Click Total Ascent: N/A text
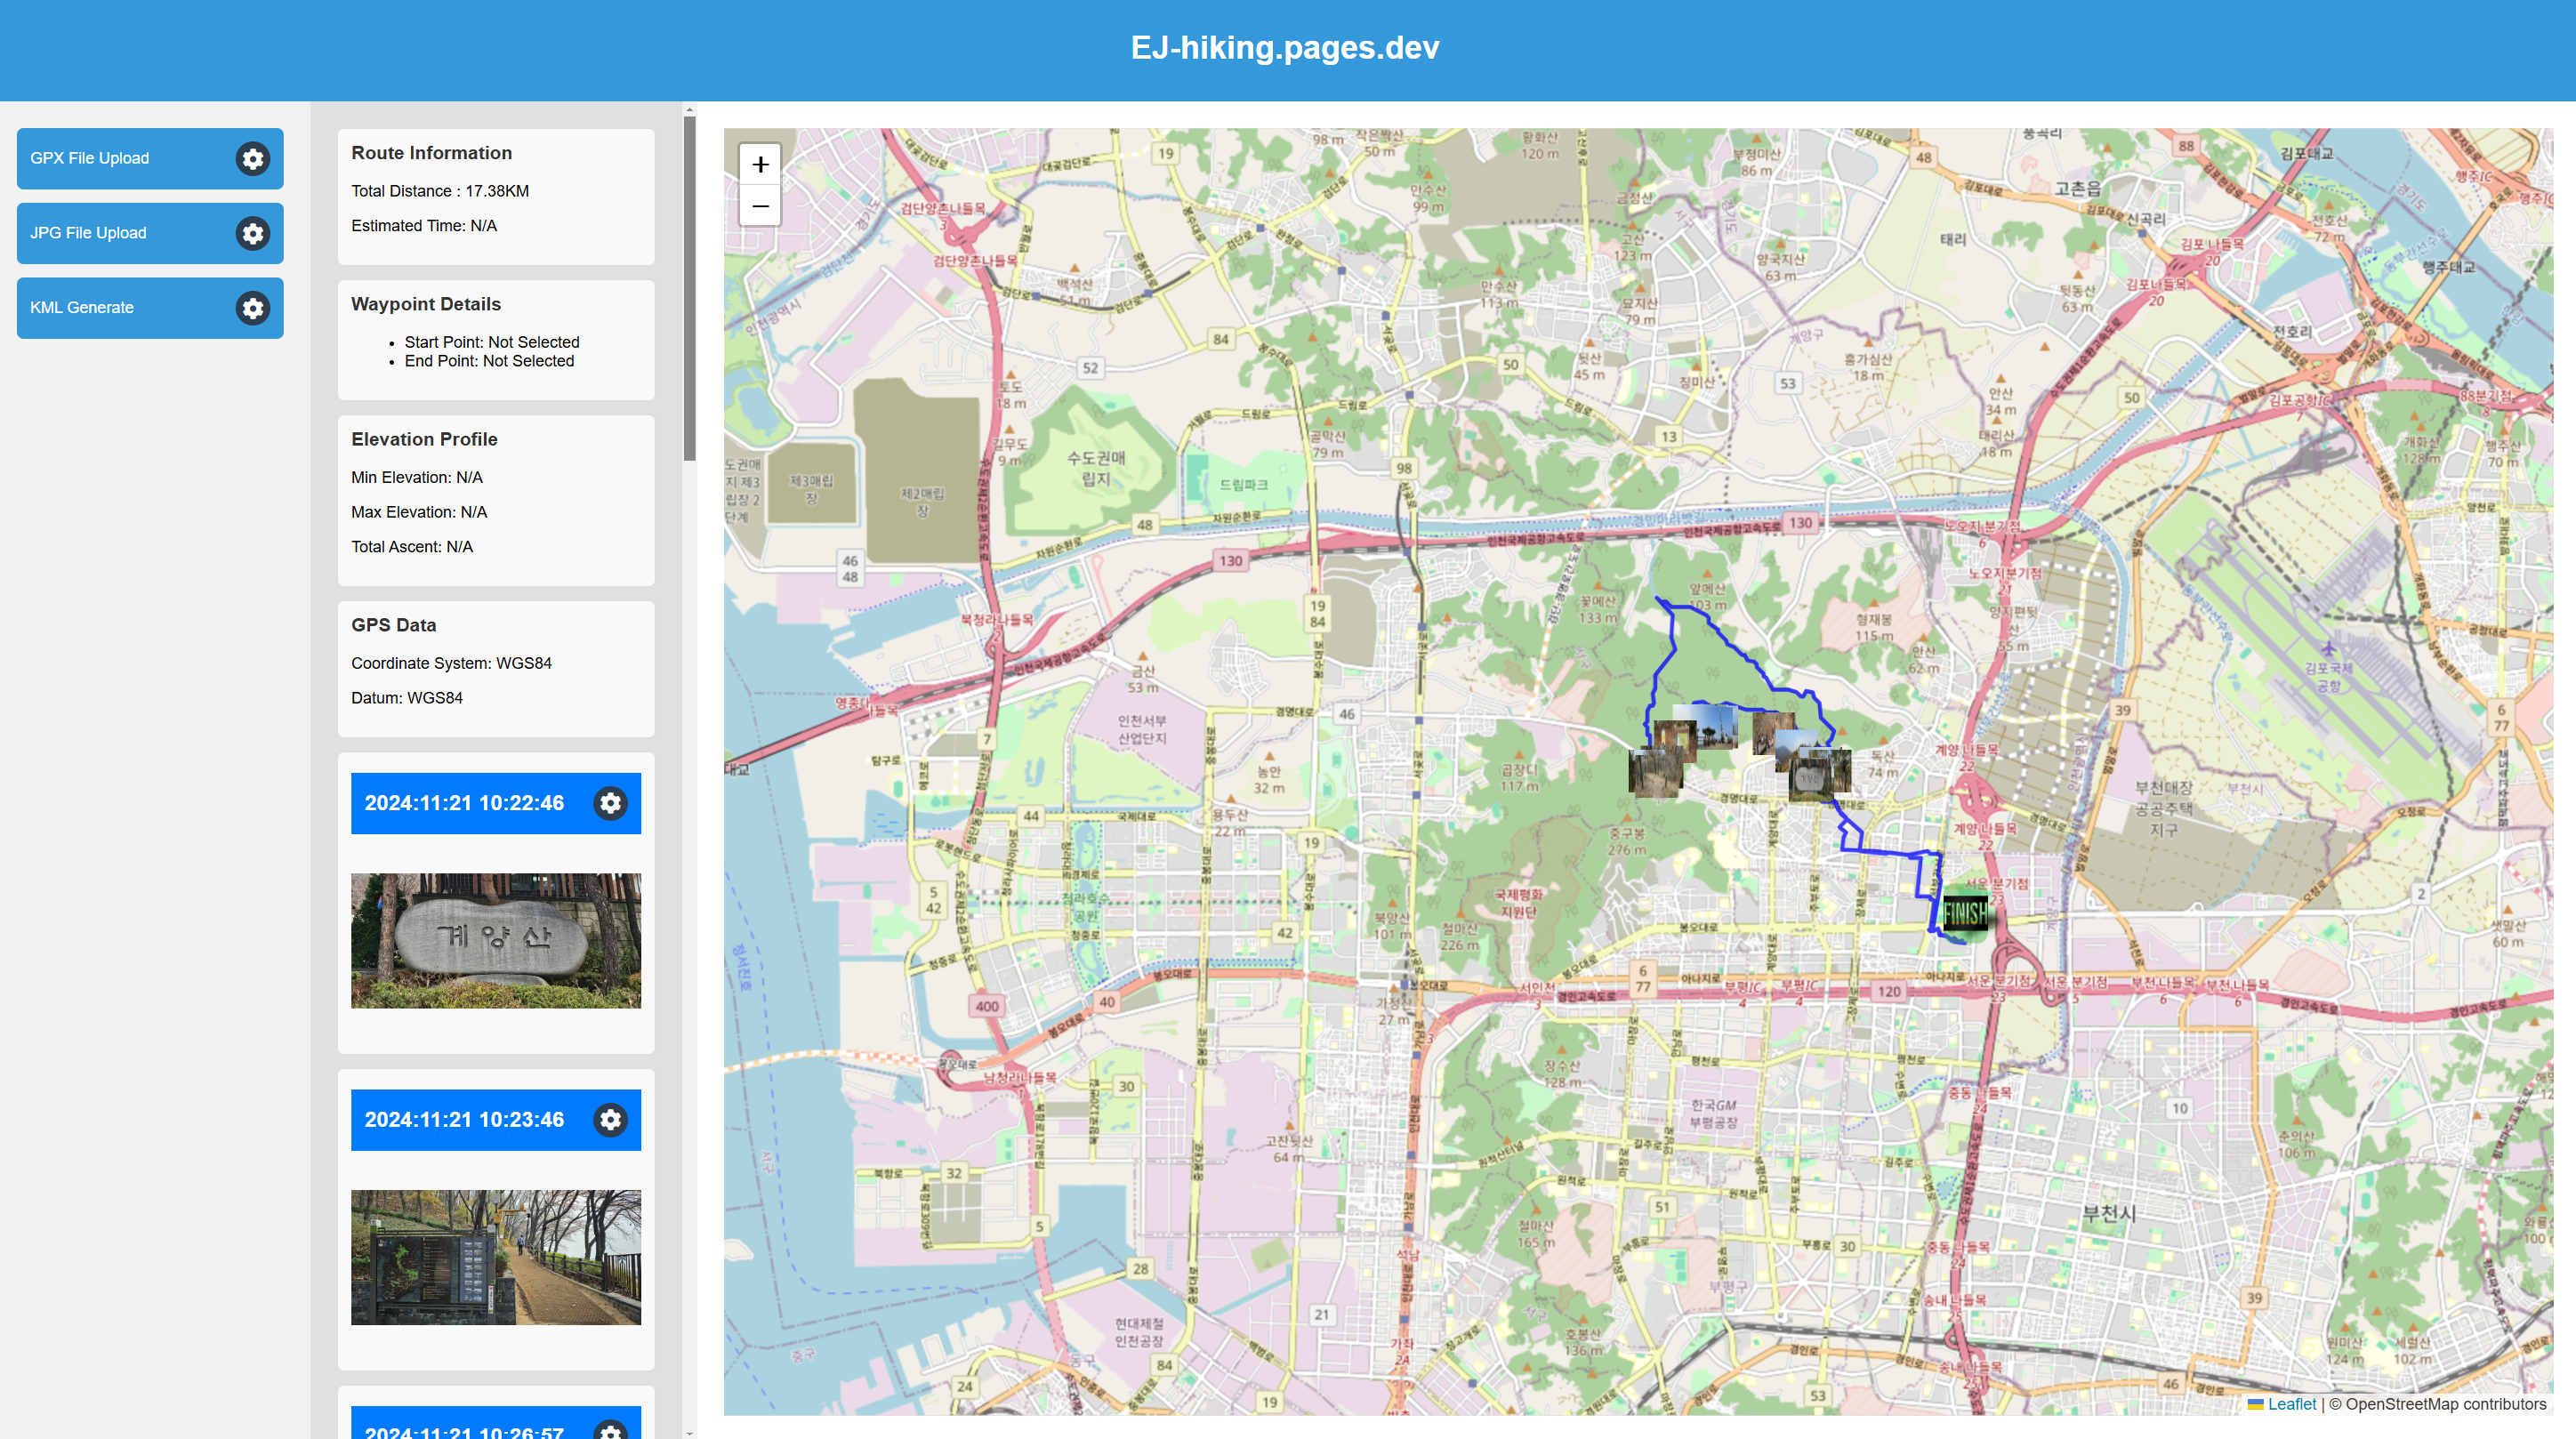Screen dimensions: 2576x1439 (x=412, y=547)
